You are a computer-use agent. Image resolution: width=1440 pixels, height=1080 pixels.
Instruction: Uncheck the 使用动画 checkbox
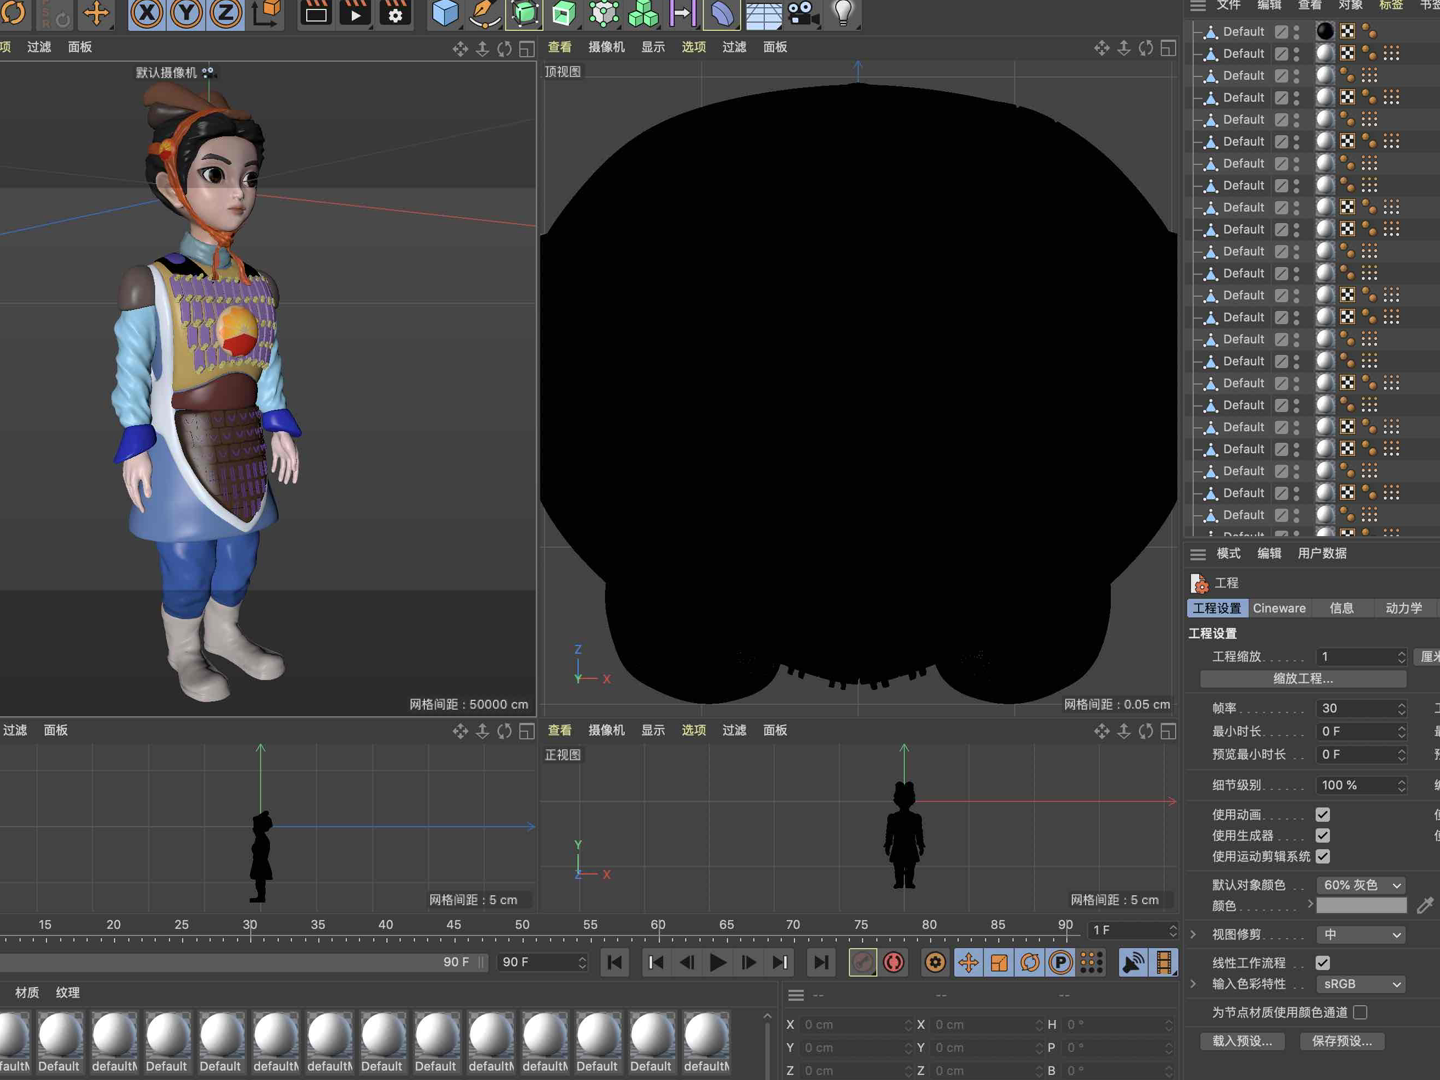pos(1323,814)
